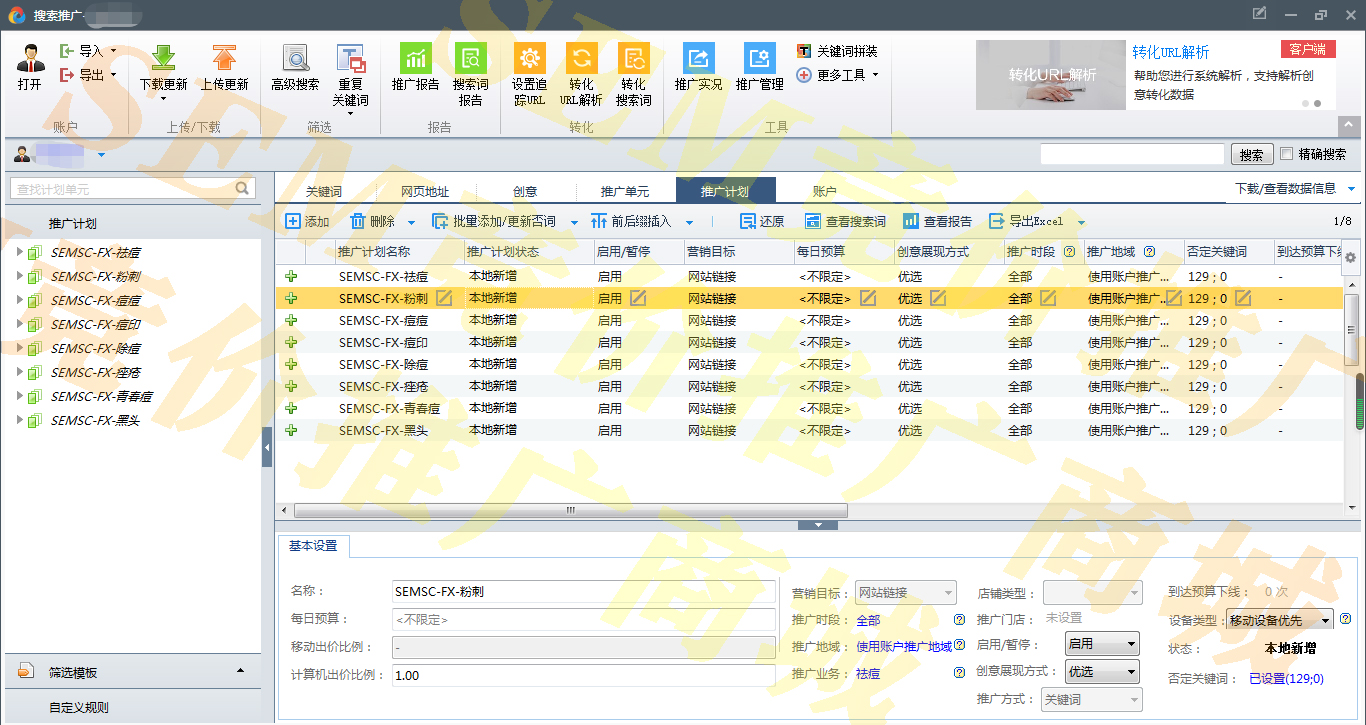Click the horizontal scrollbar under the table
The image size is (1366, 725).
coord(570,510)
